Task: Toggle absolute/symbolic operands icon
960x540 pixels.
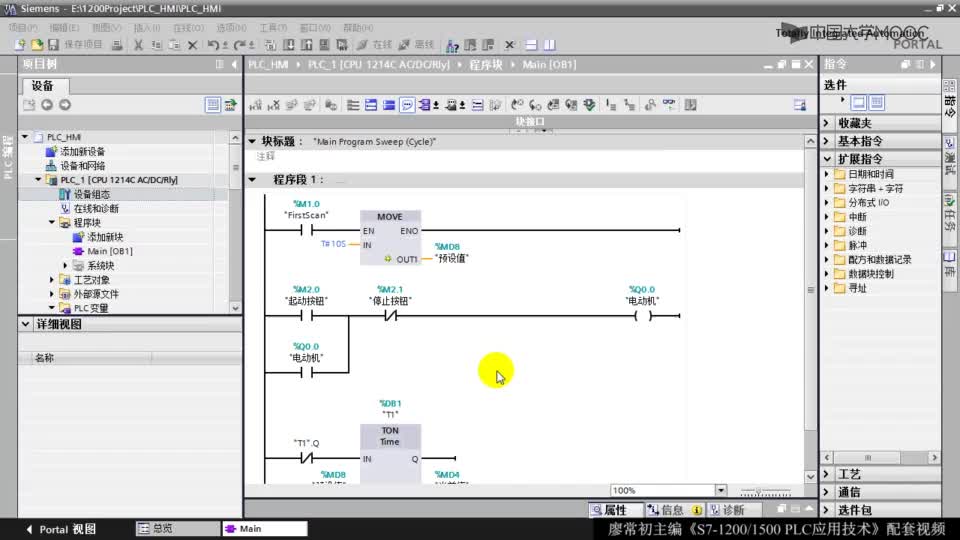Action: (x=424, y=105)
